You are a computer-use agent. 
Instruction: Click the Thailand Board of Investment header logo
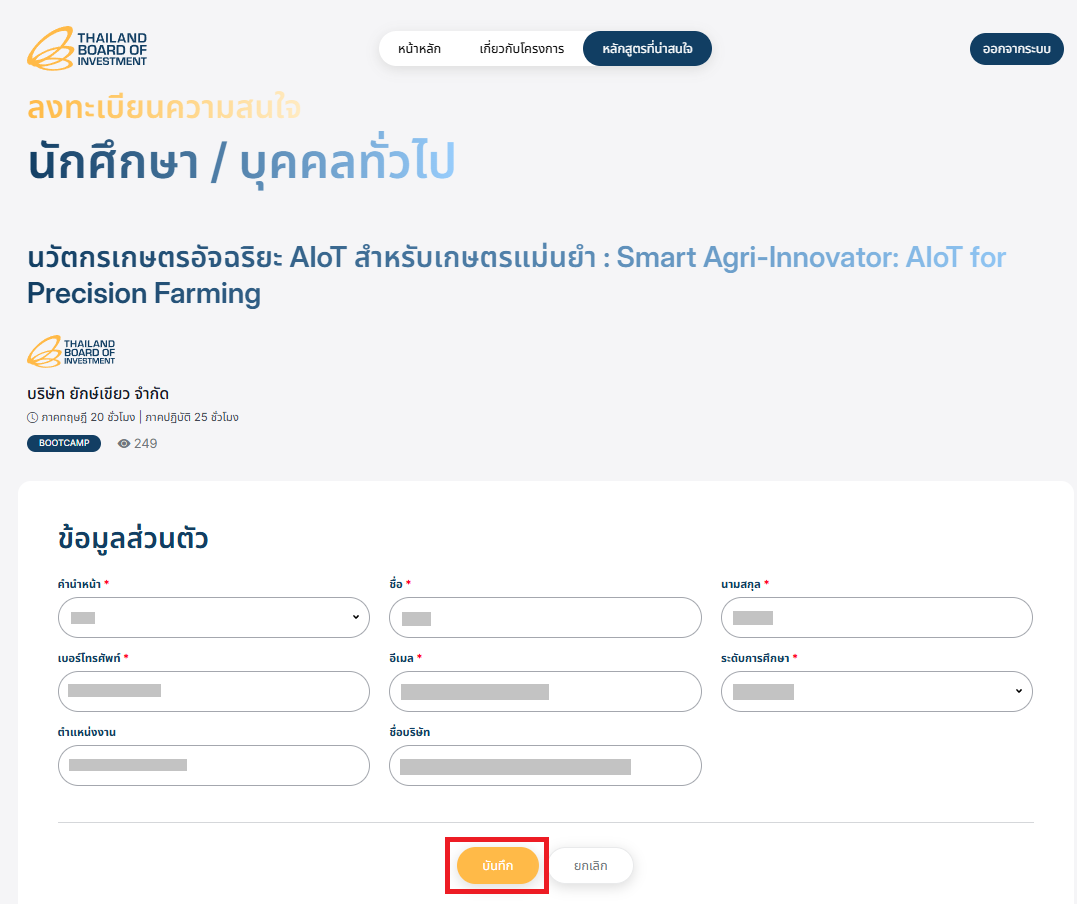click(x=87, y=49)
